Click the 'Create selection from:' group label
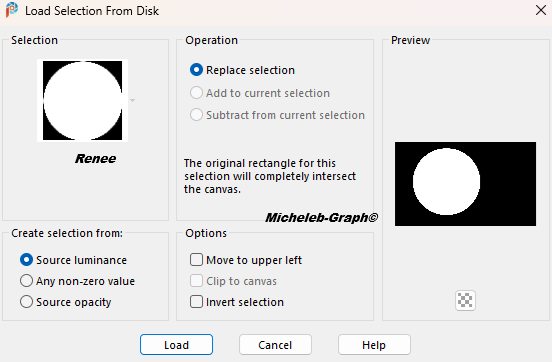The width and height of the screenshot is (552, 362). (x=67, y=233)
